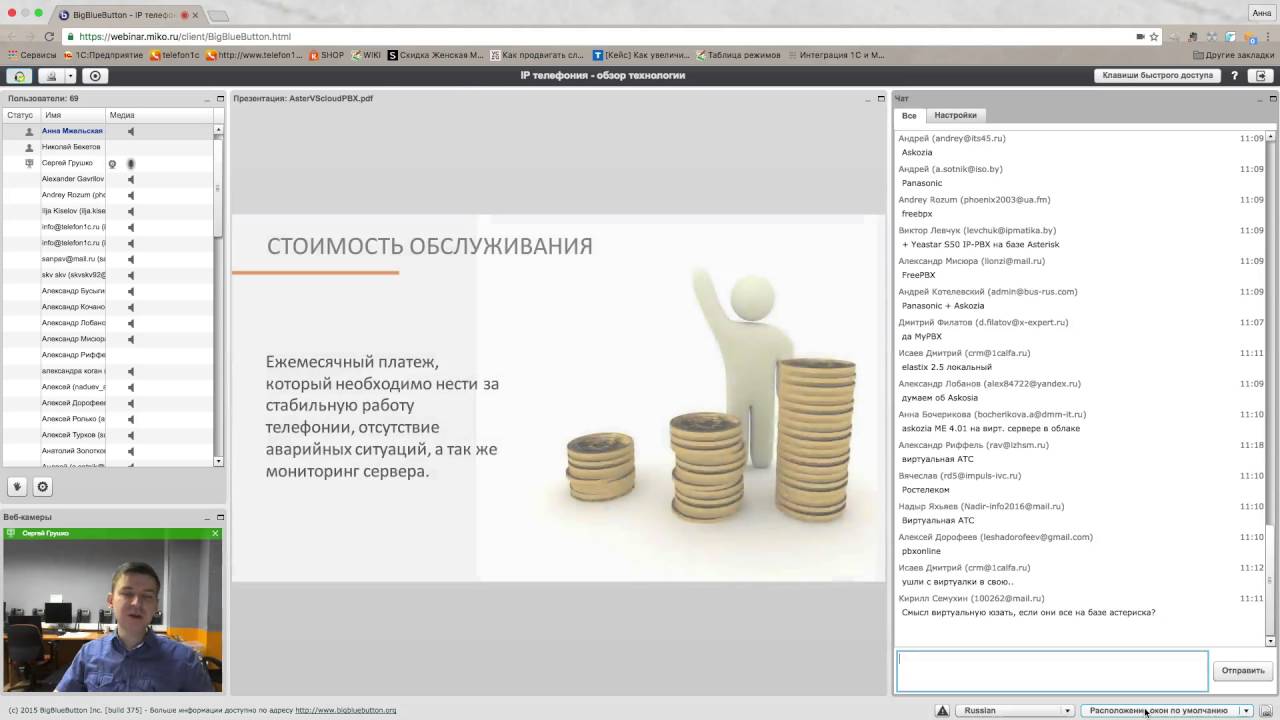The image size is (1280, 720).
Task: Minimize the Веб-камеры panel
Action: (x=206, y=517)
